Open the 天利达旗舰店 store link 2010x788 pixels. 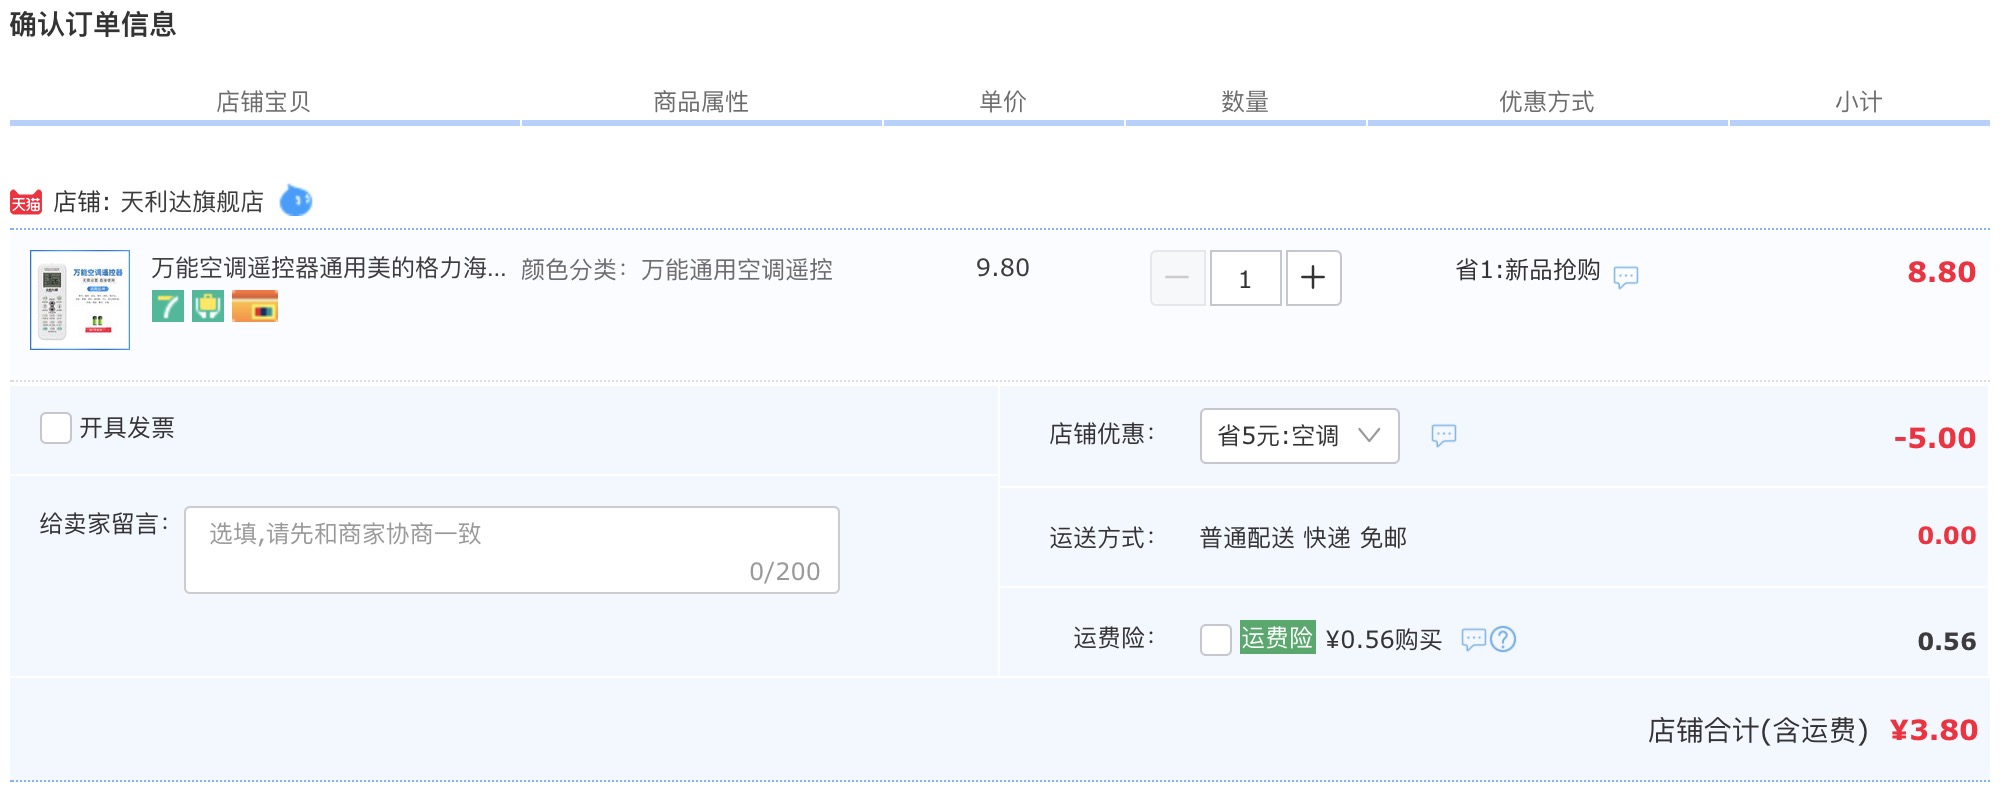point(192,202)
